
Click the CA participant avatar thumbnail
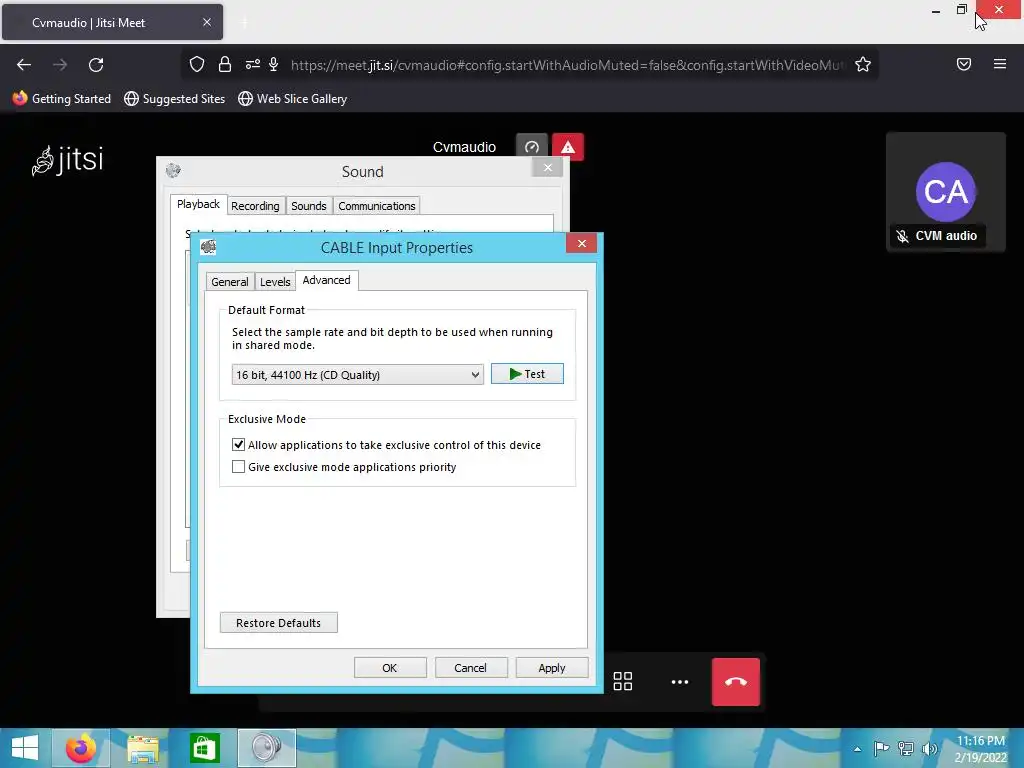[x=946, y=191]
